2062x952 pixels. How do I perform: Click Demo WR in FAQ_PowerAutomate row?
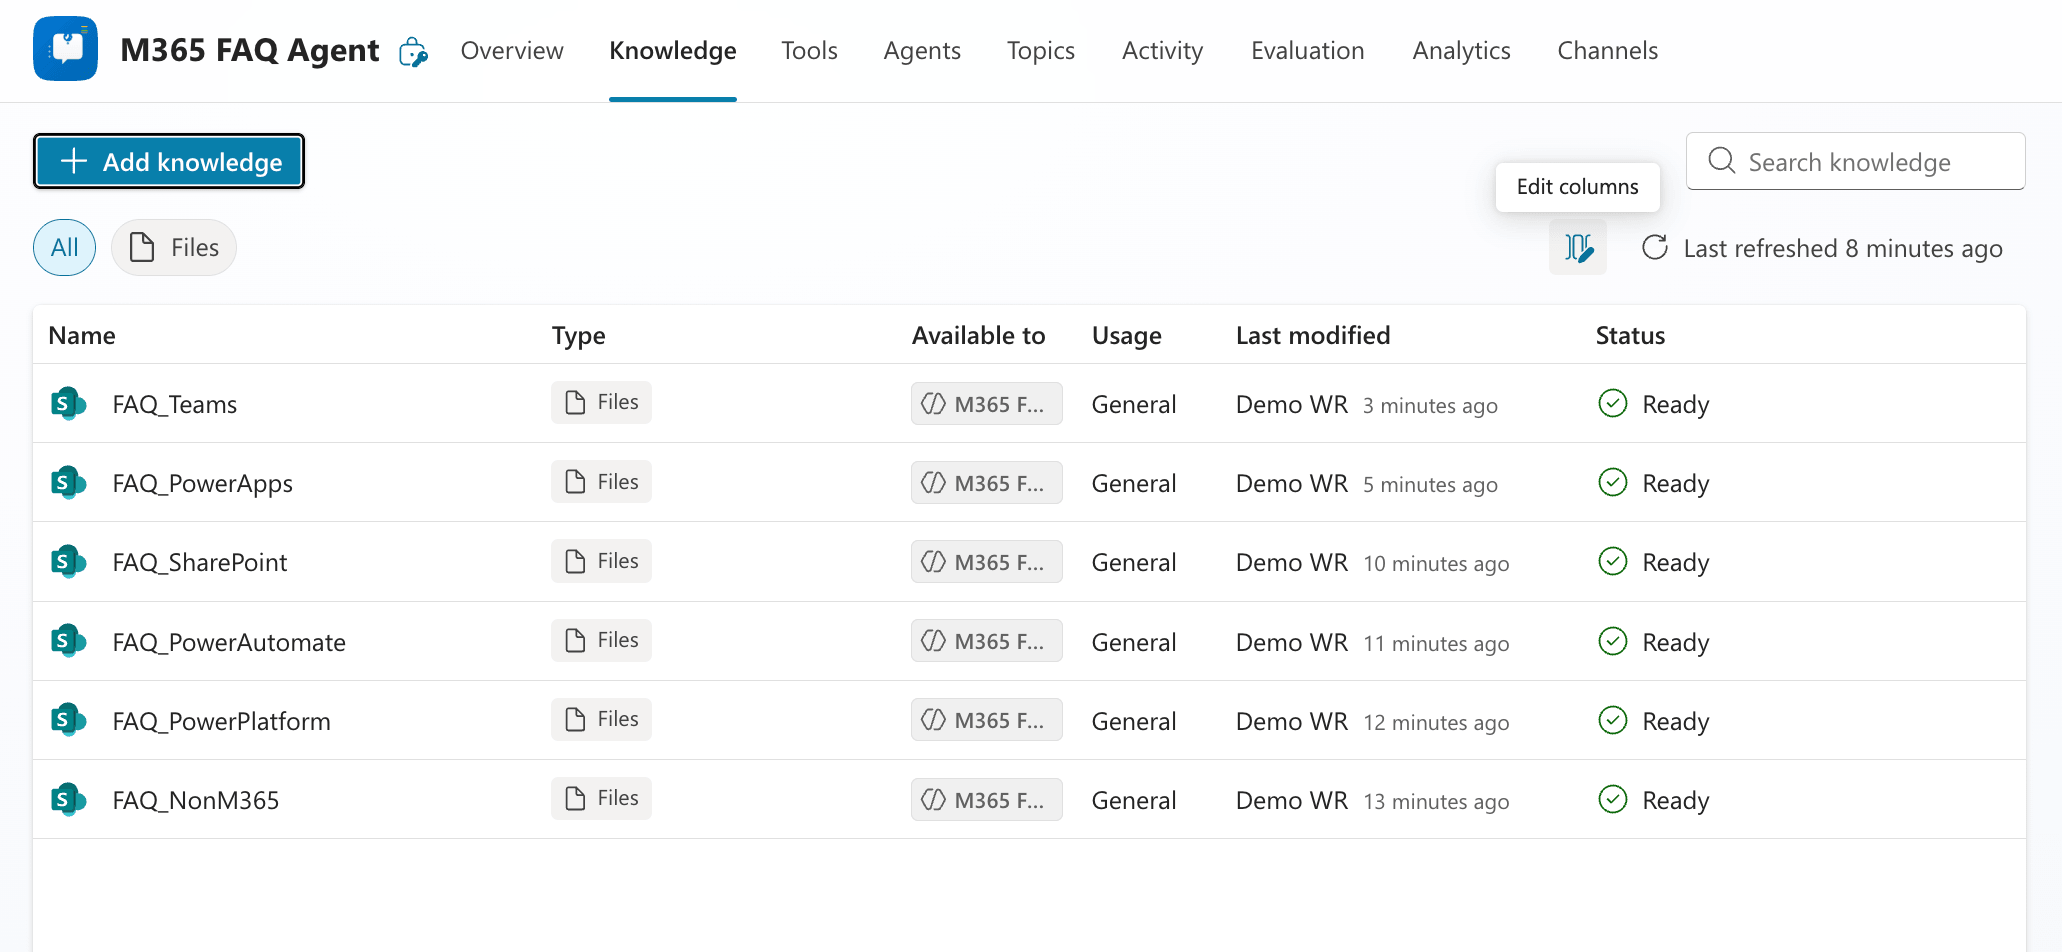pos(1292,642)
